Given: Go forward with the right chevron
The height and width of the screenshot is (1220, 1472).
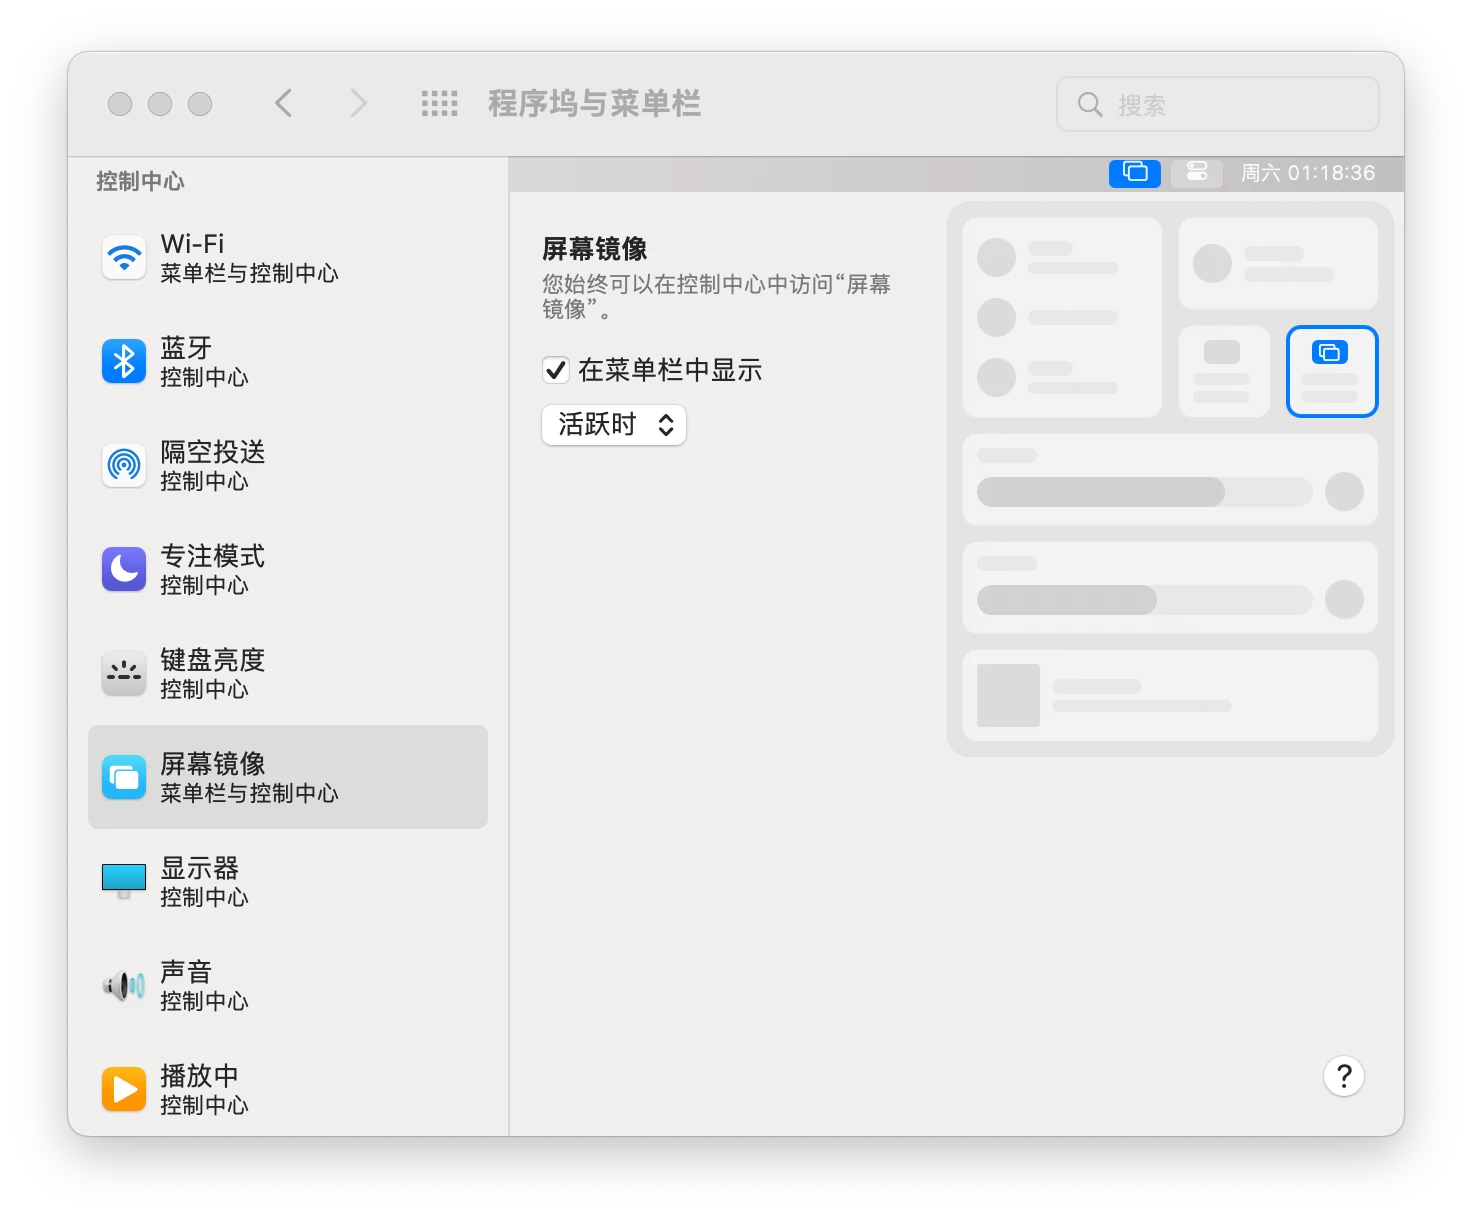Looking at the screenshot, I should [358, 104].
